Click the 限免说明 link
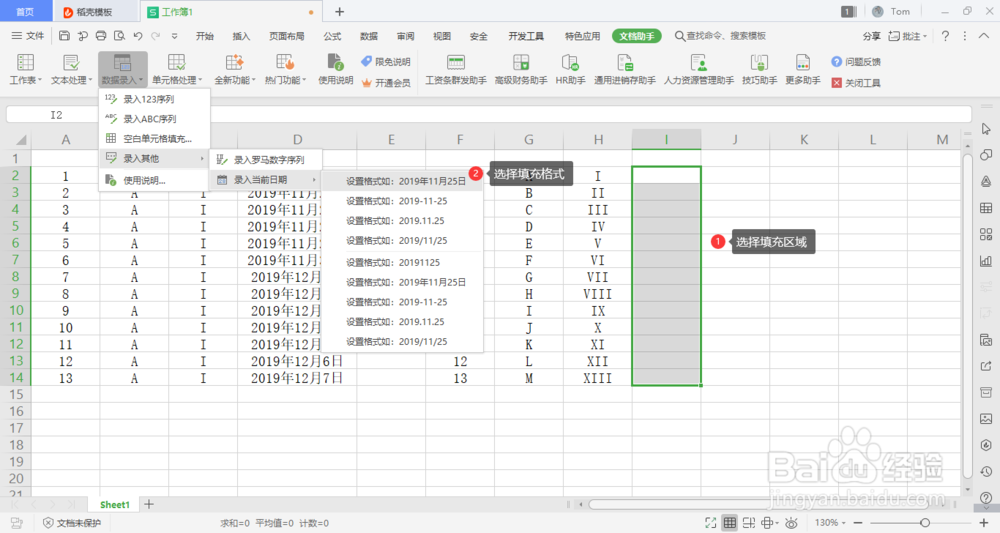Image resolution: width=1000 pixels, height=533 pixels. (386, 62)
